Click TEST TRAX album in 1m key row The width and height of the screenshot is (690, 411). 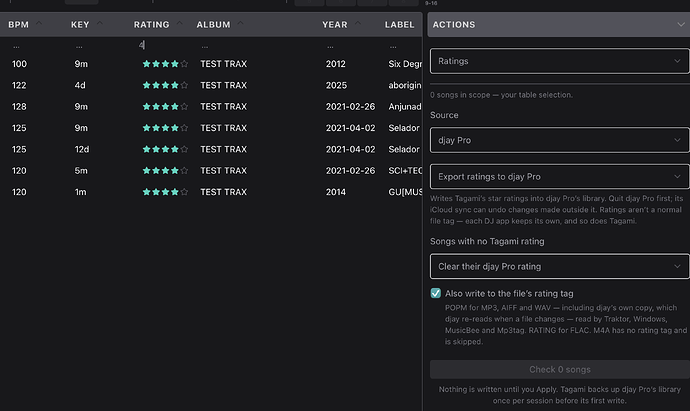(224, 192)
